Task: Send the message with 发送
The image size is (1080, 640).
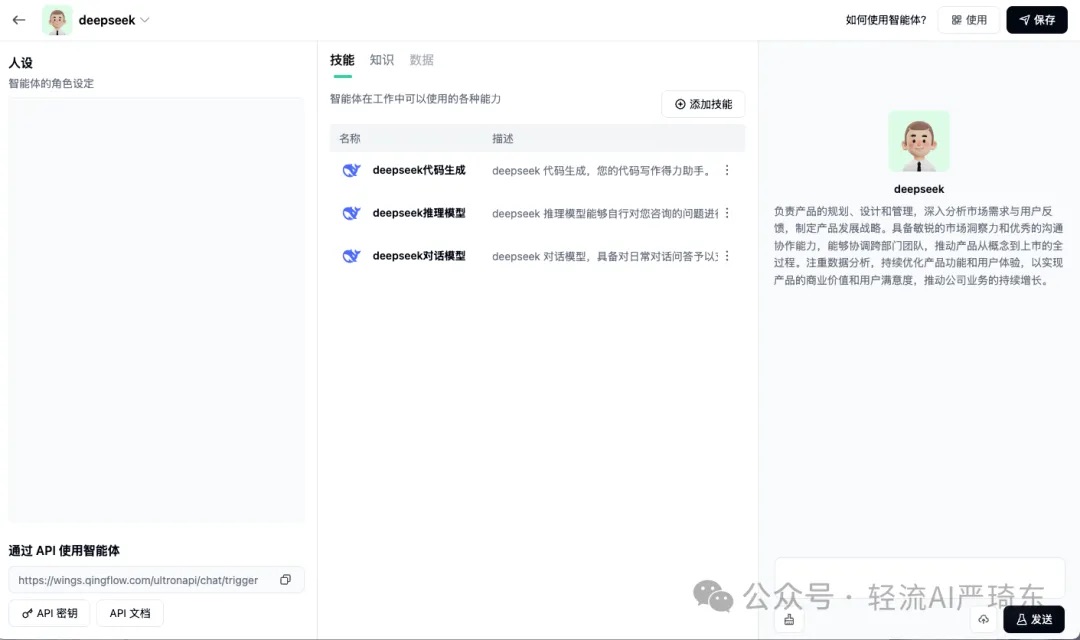Action: click(1034, 619)
